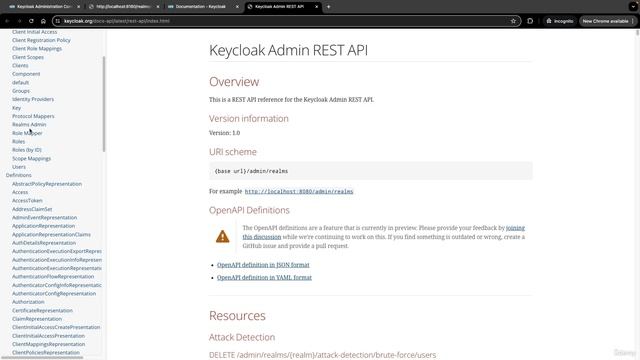This screenshot has width=640, height=360.
Task: Click the Attack Detection heading
Action: click(242, 337)
